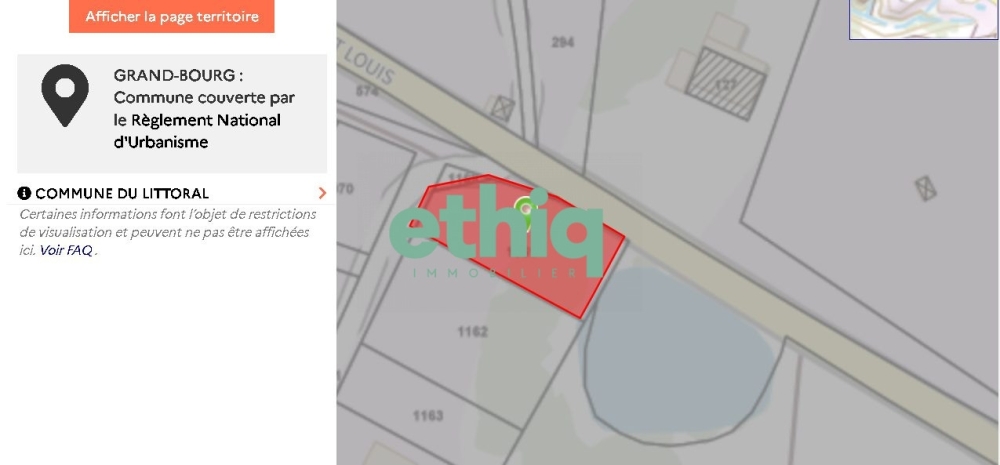Image resolution: width=1000 pixels, height=465 pixels.
Task: Select parcel numbered 1162 on map
Action: [473, 332]
